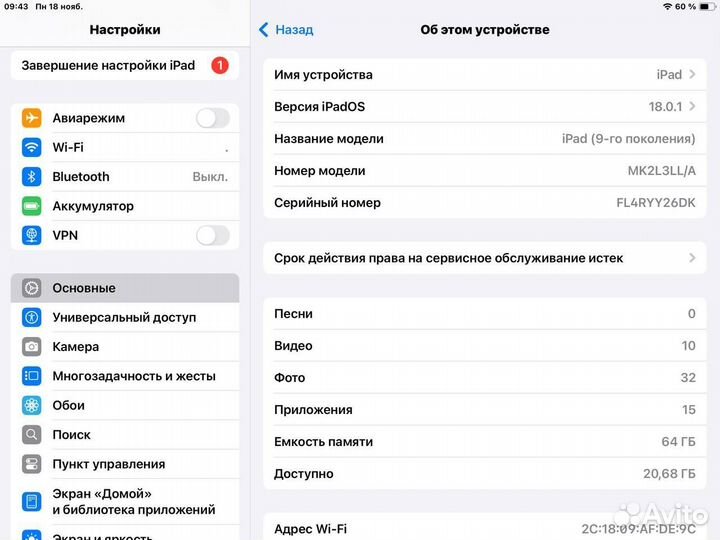Open Bluetooth row showing Выкл.

coord(125,177)
